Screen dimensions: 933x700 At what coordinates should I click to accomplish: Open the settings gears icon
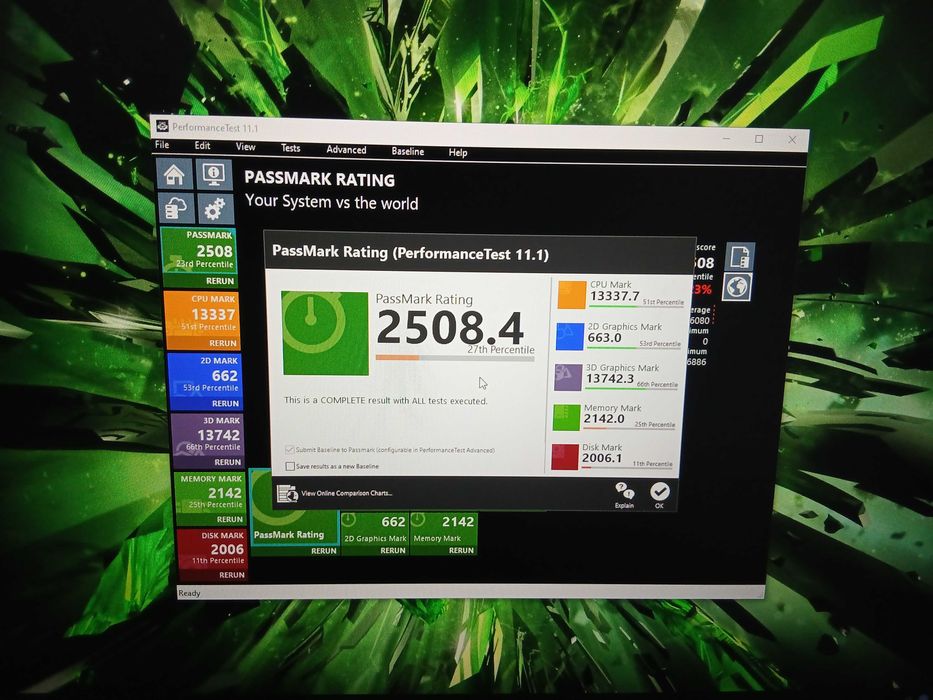215,209
